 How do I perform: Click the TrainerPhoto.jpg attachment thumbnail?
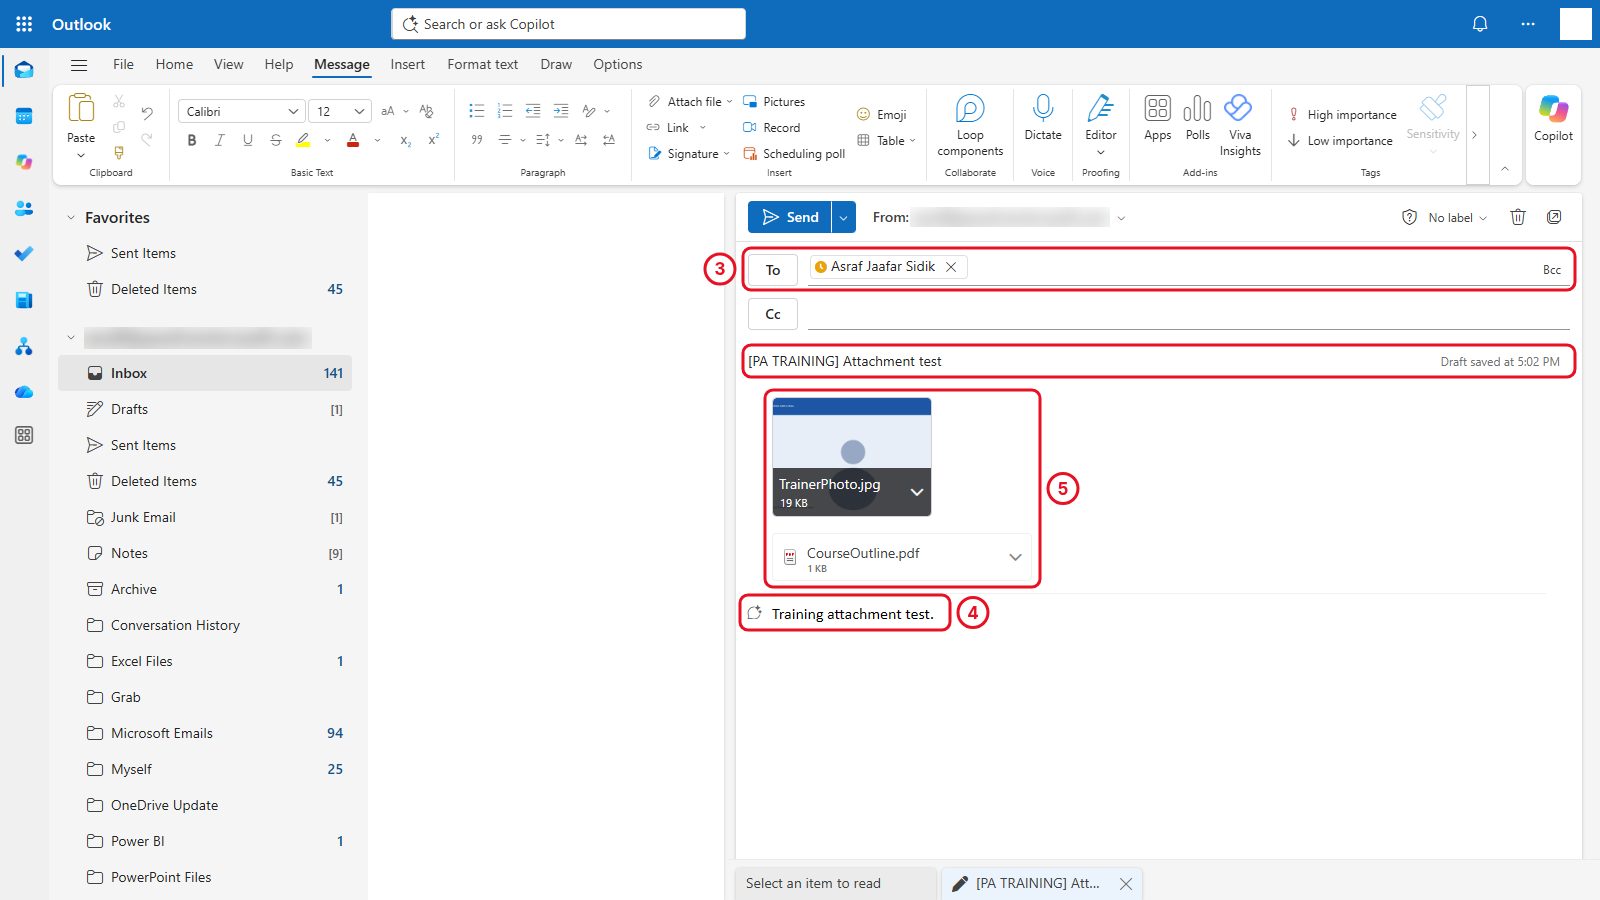coord(852,457)
